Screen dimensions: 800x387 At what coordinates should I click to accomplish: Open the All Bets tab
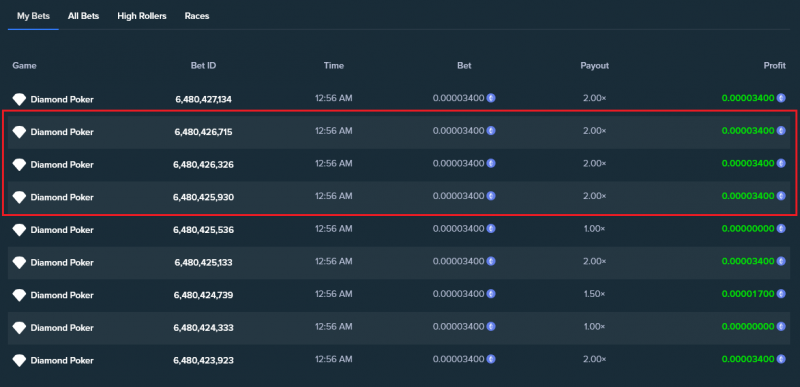coord(83,16)
